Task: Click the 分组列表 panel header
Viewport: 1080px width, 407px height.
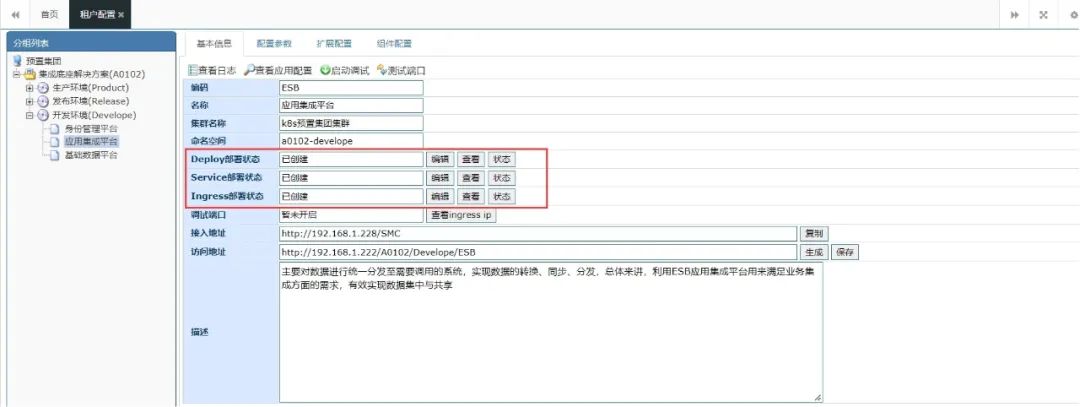Action: tap(90, 43)
